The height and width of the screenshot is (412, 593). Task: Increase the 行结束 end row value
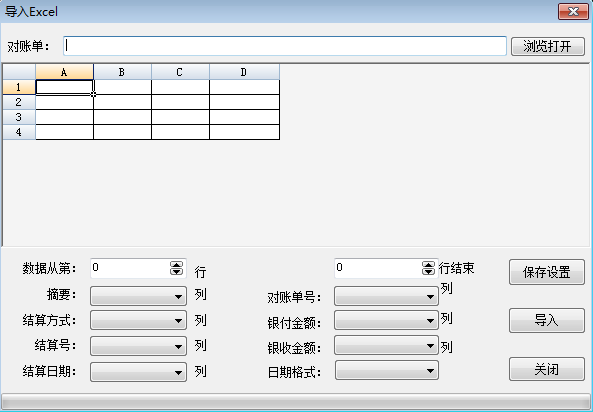(428, 264)
